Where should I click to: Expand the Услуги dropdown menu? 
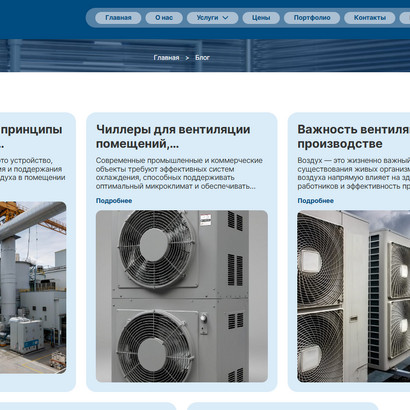(213, 18)
